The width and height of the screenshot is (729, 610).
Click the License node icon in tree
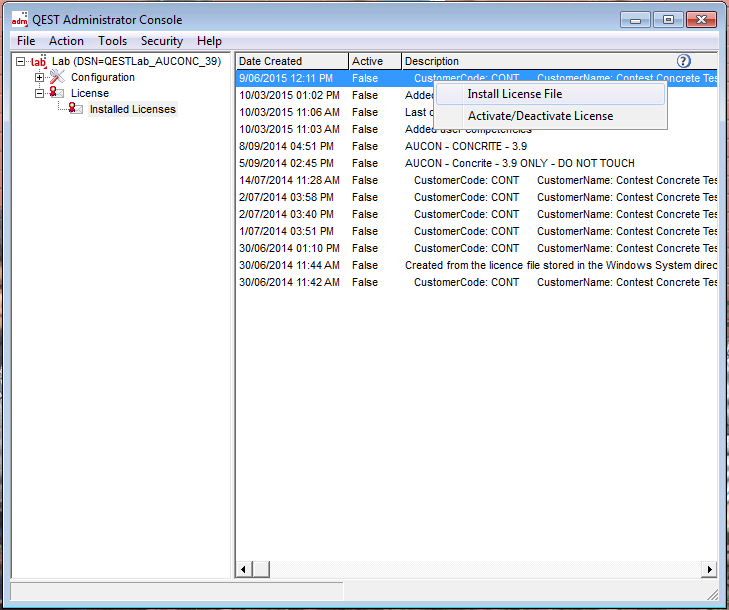click(58, 93)
